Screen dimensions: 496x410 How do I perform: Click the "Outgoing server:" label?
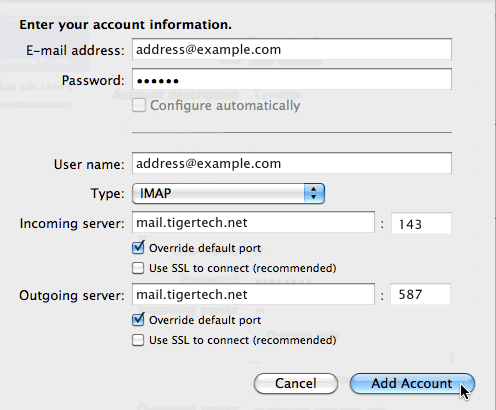tap(72, 295)
